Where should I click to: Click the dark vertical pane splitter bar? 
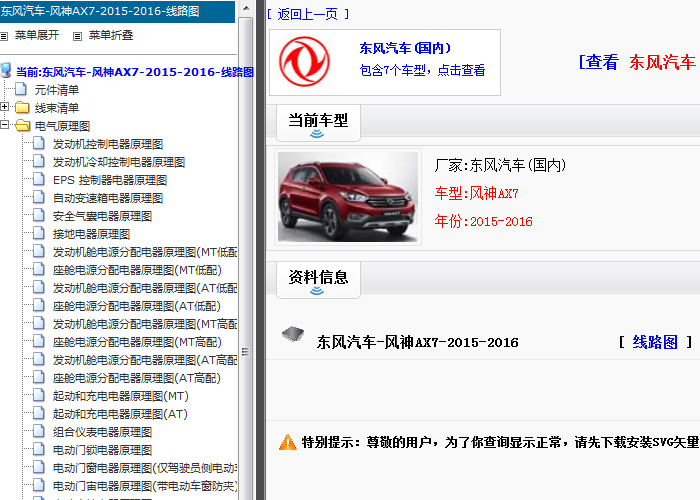click(261, 250)
